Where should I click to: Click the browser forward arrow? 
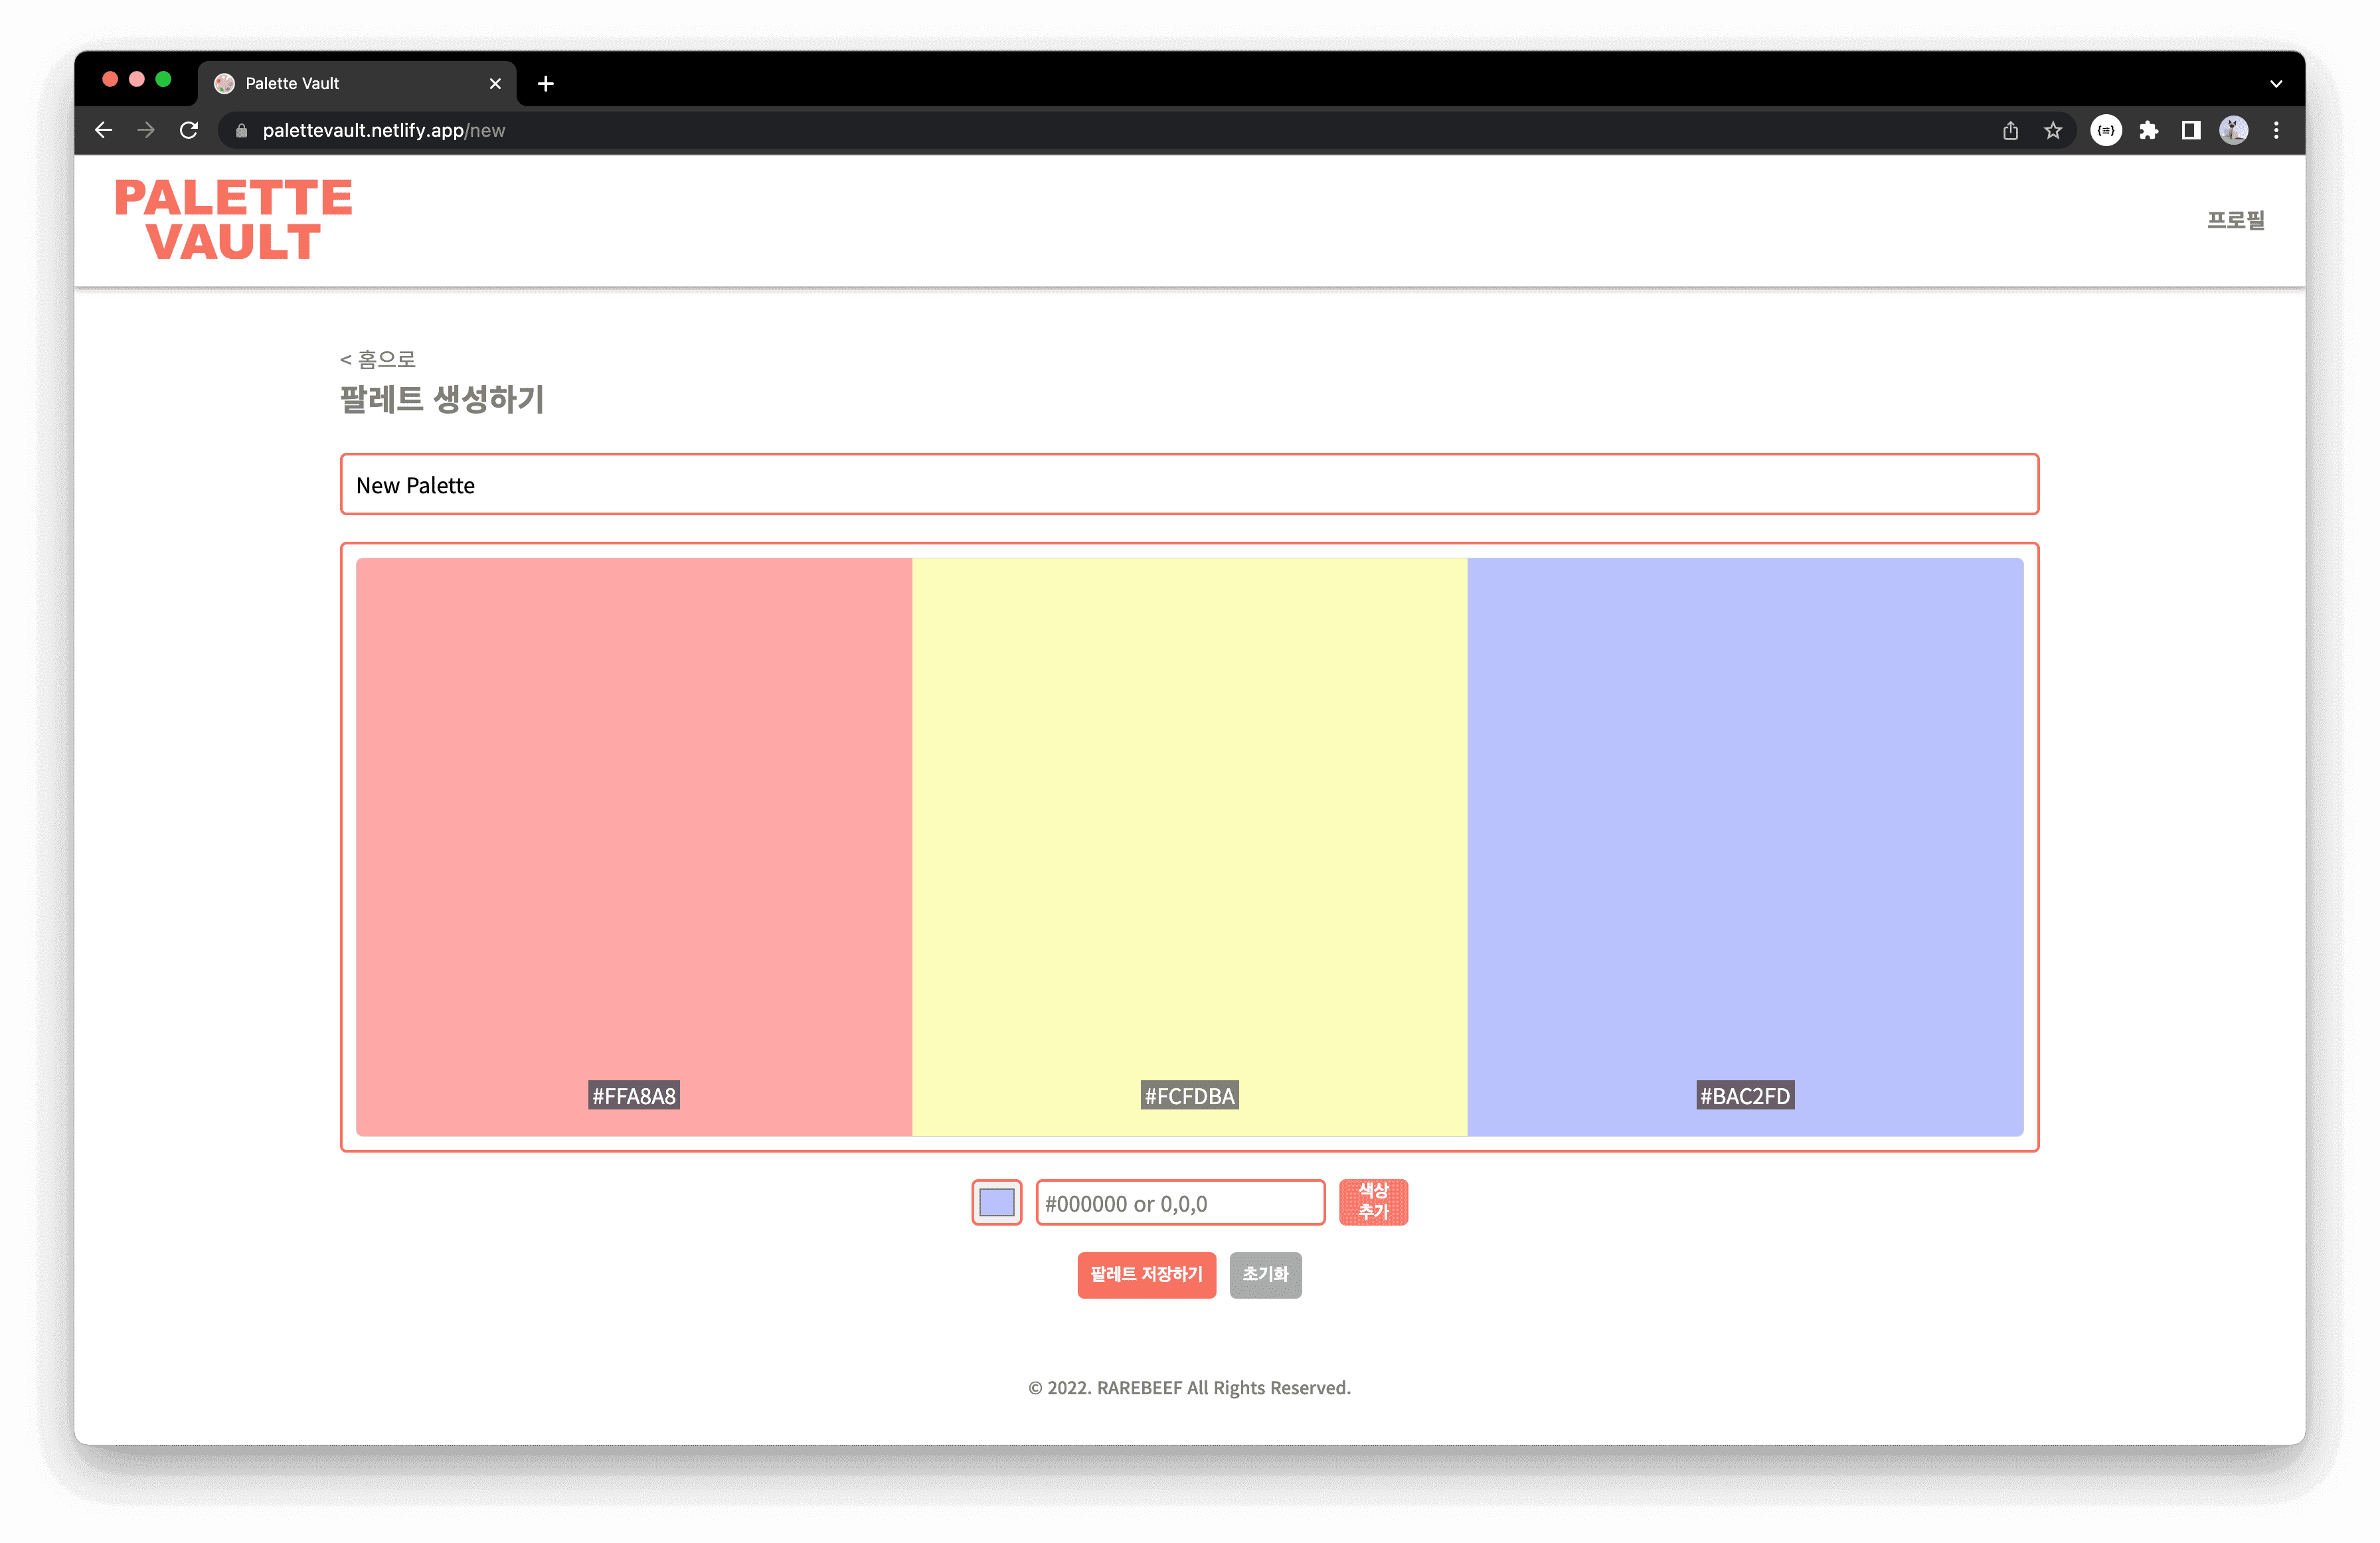pos(146,130)
